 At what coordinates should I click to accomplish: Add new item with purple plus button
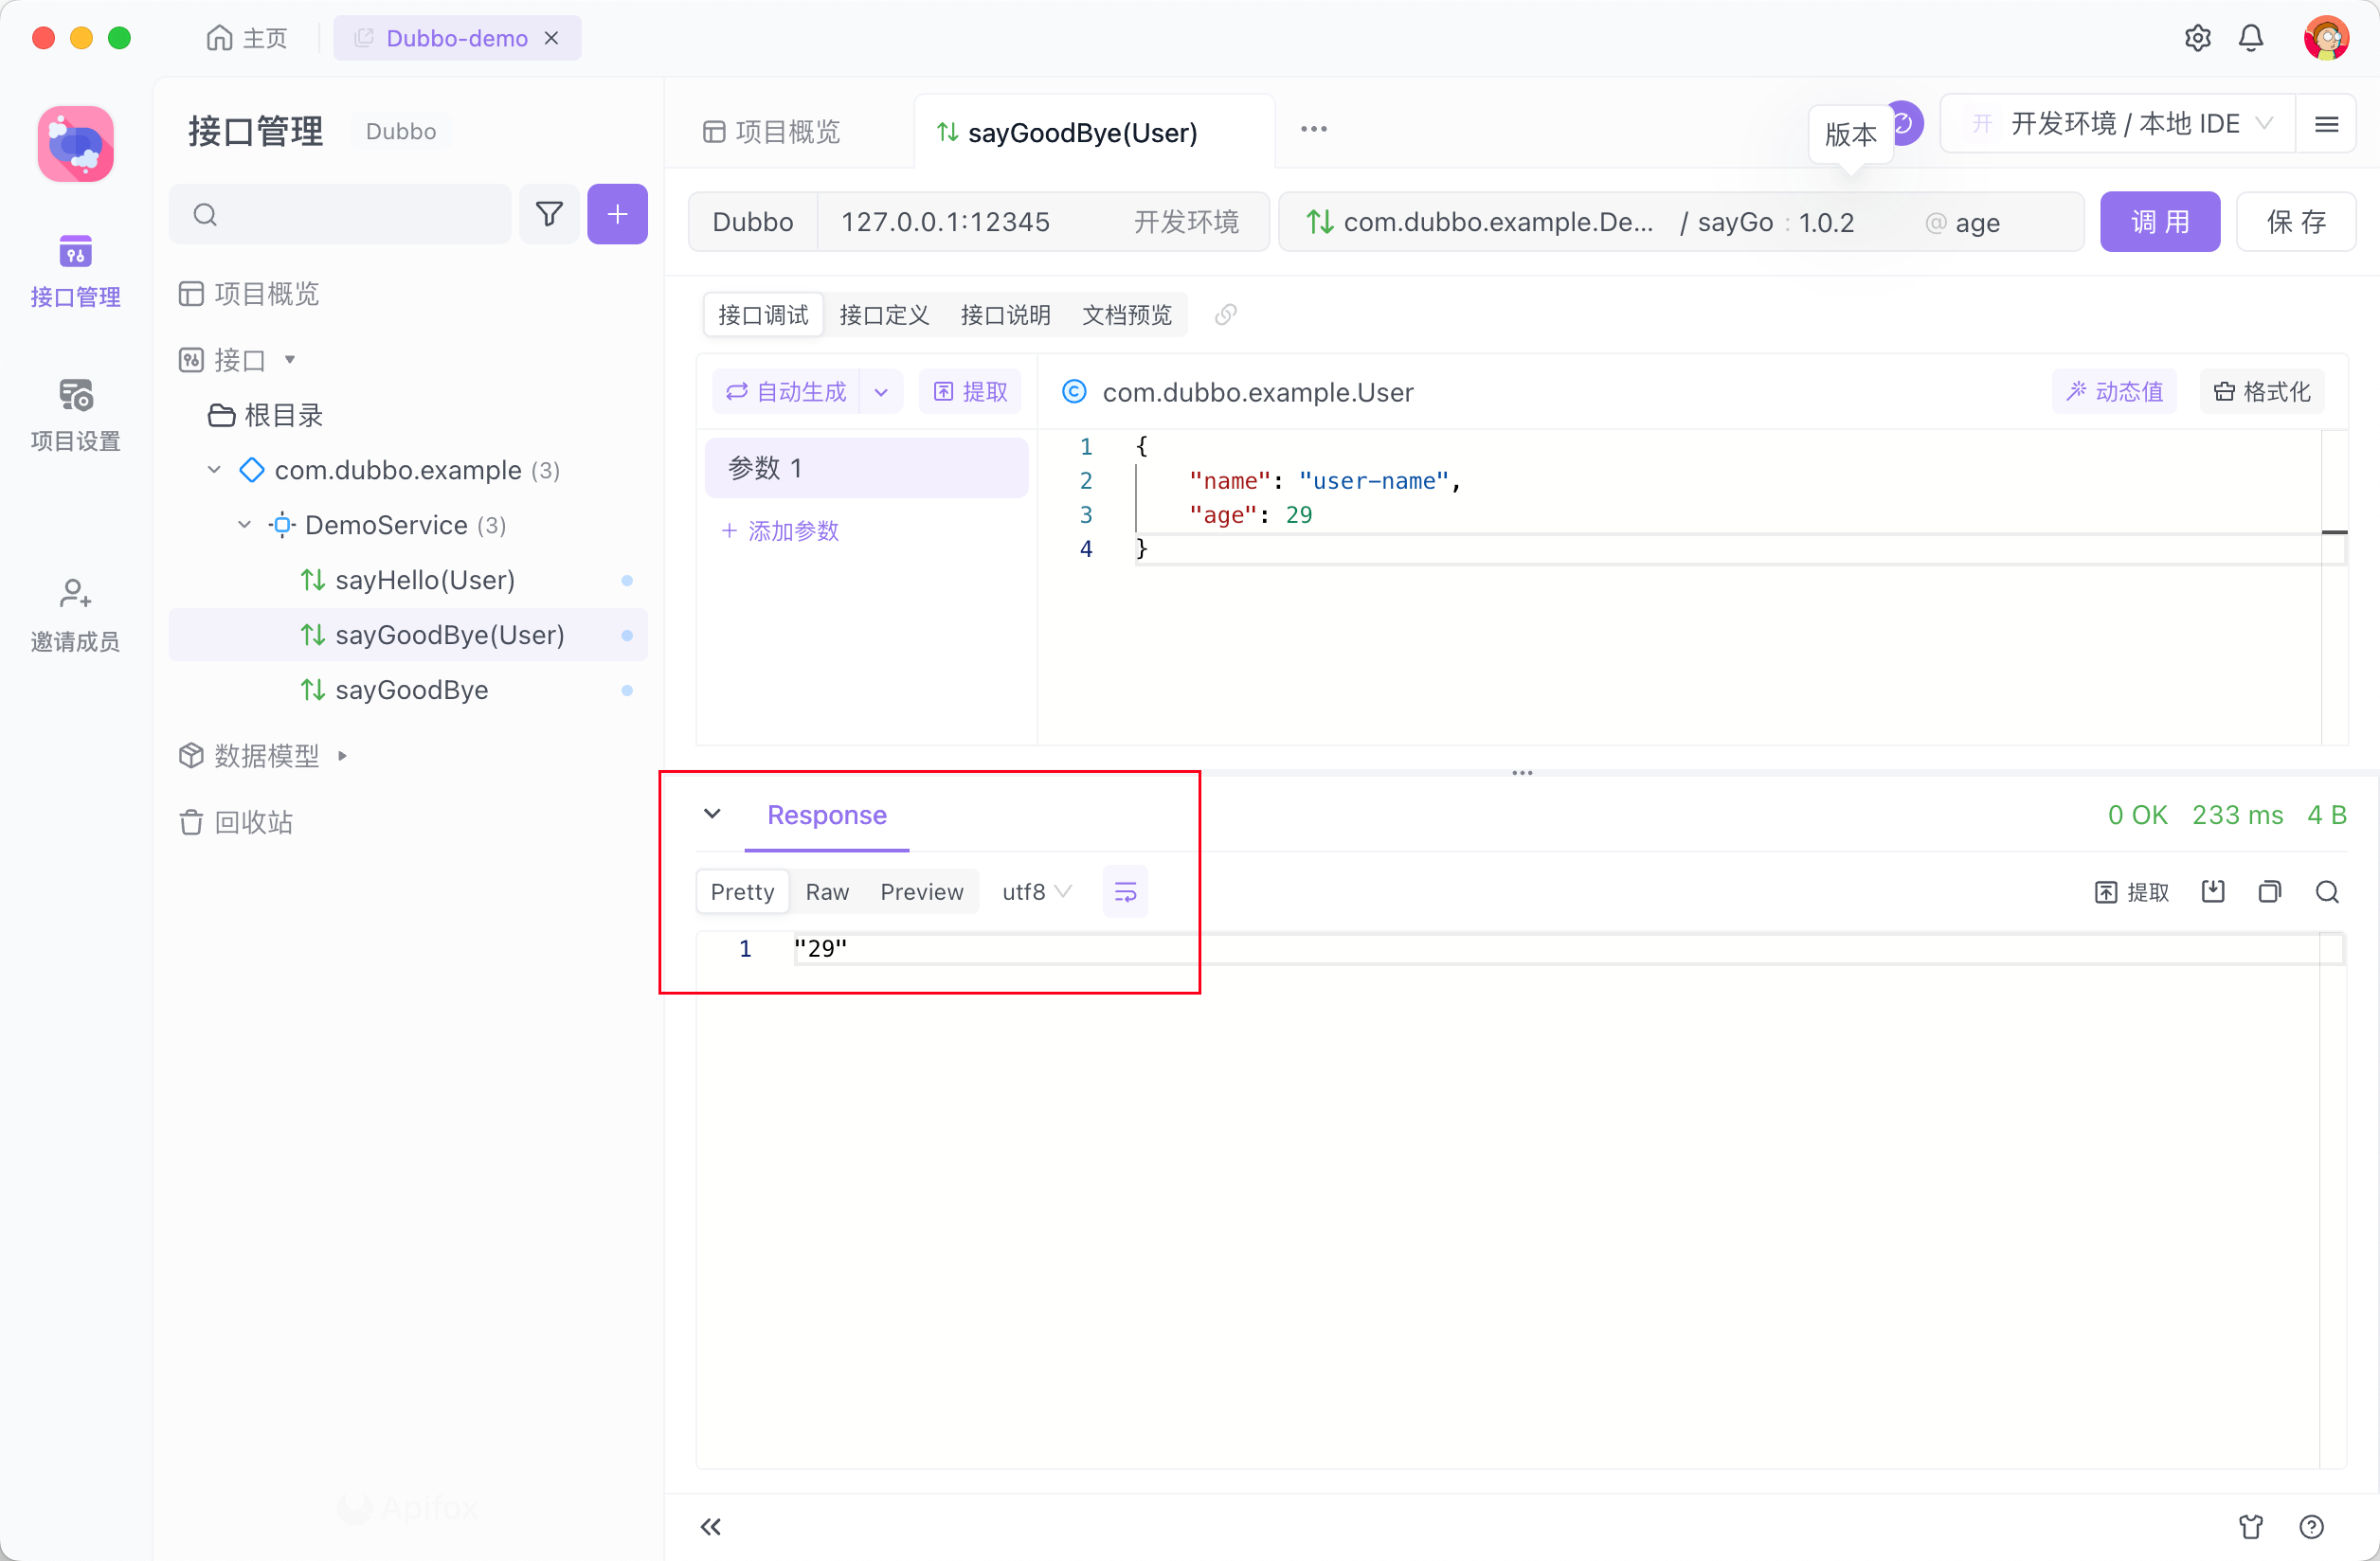[617, 214]
